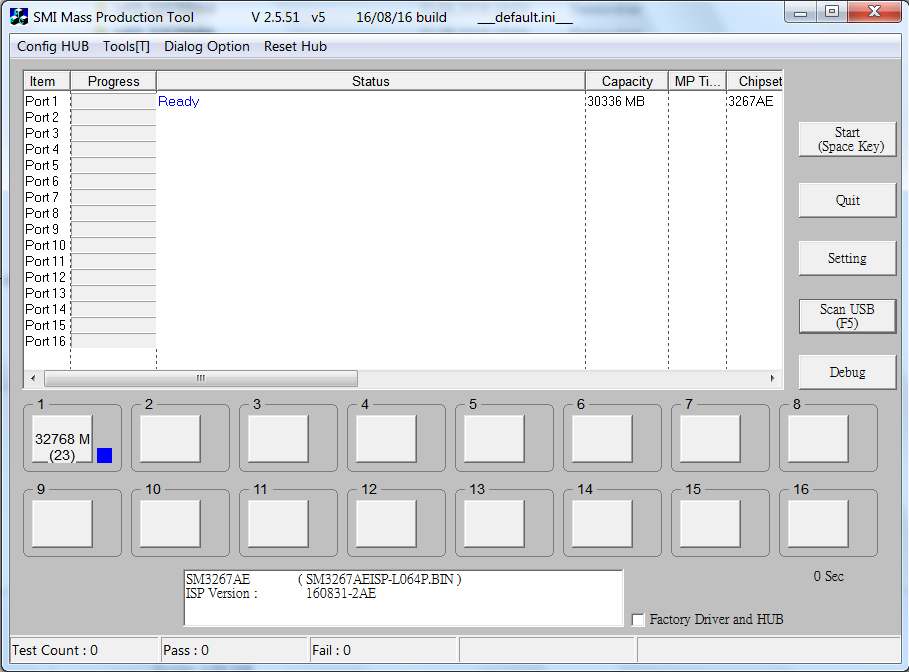Click the SM3267AEISP-L064P.BIN text
Viewport: 909px width, 672px height.
pyautogui.click(x=380, y=579)
